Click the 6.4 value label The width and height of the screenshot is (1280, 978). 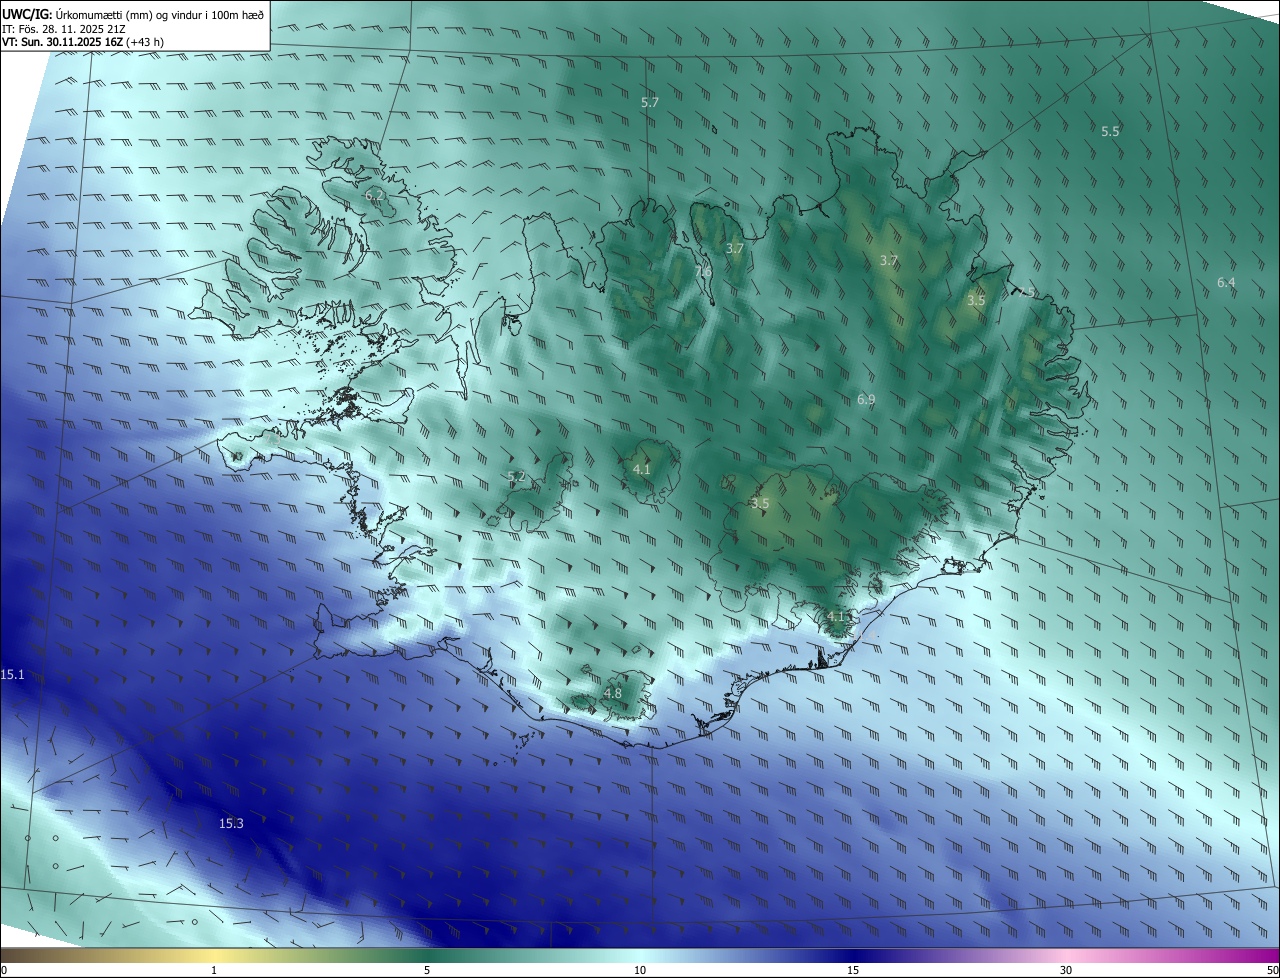(x=1226, y=283)
